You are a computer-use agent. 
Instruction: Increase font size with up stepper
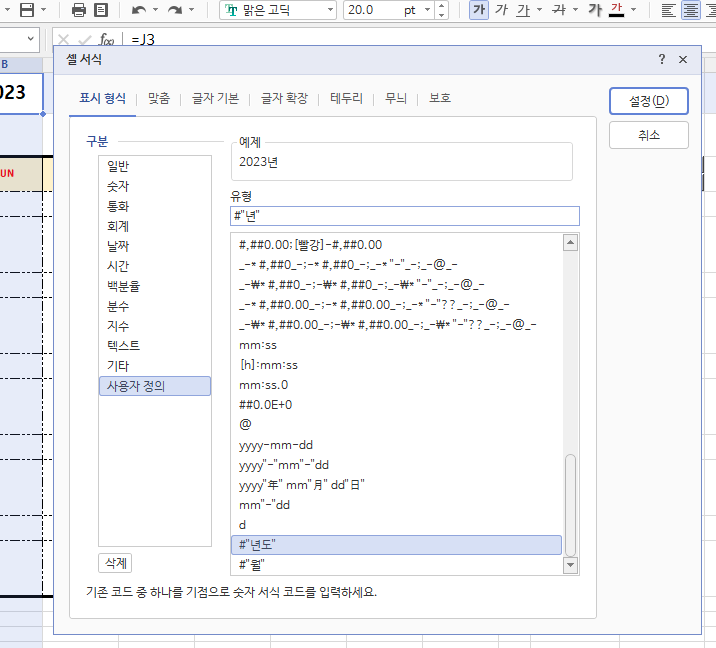tap(441, 6)
